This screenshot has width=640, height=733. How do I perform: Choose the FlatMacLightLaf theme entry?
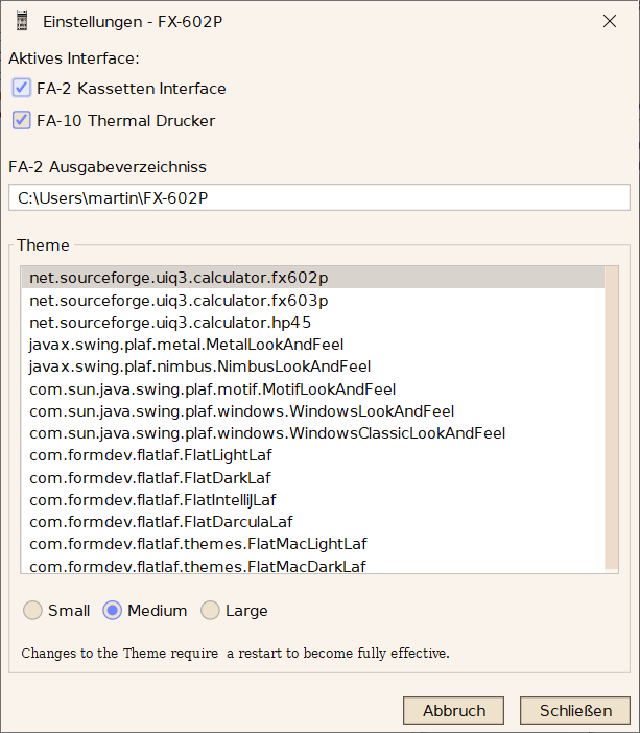click(313, 544)
